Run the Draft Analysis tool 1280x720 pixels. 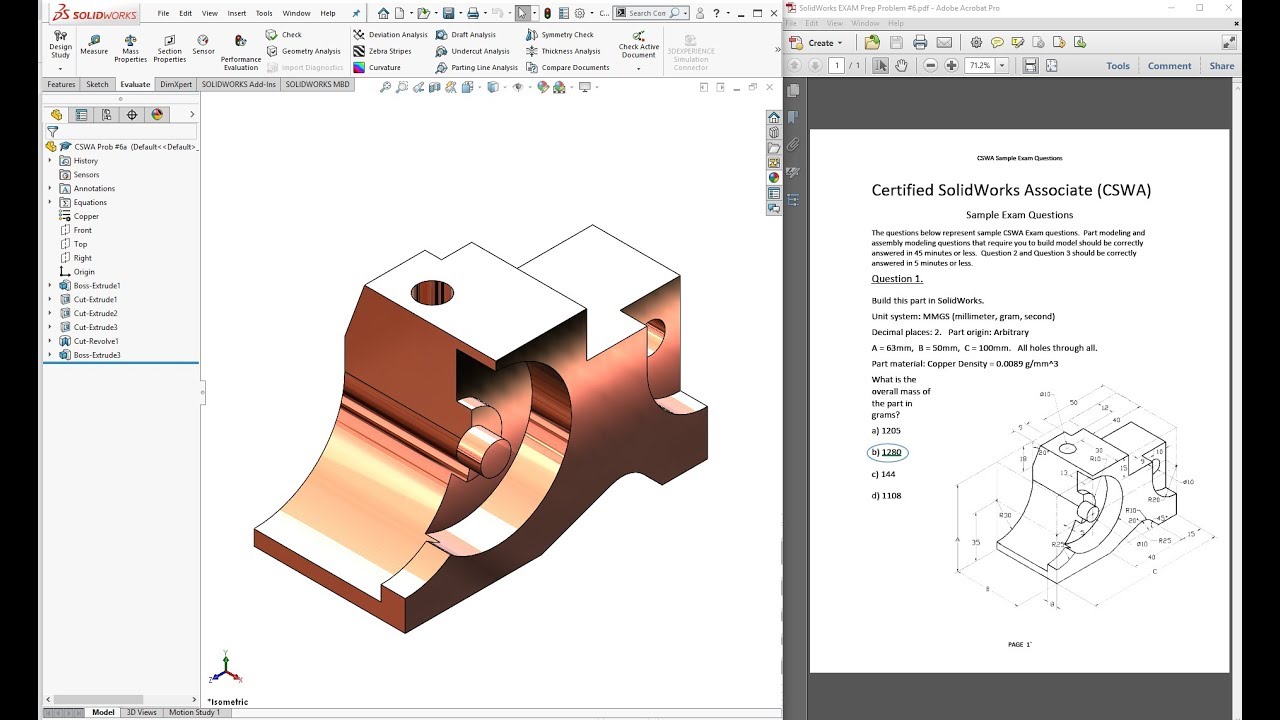pos(465,35)
